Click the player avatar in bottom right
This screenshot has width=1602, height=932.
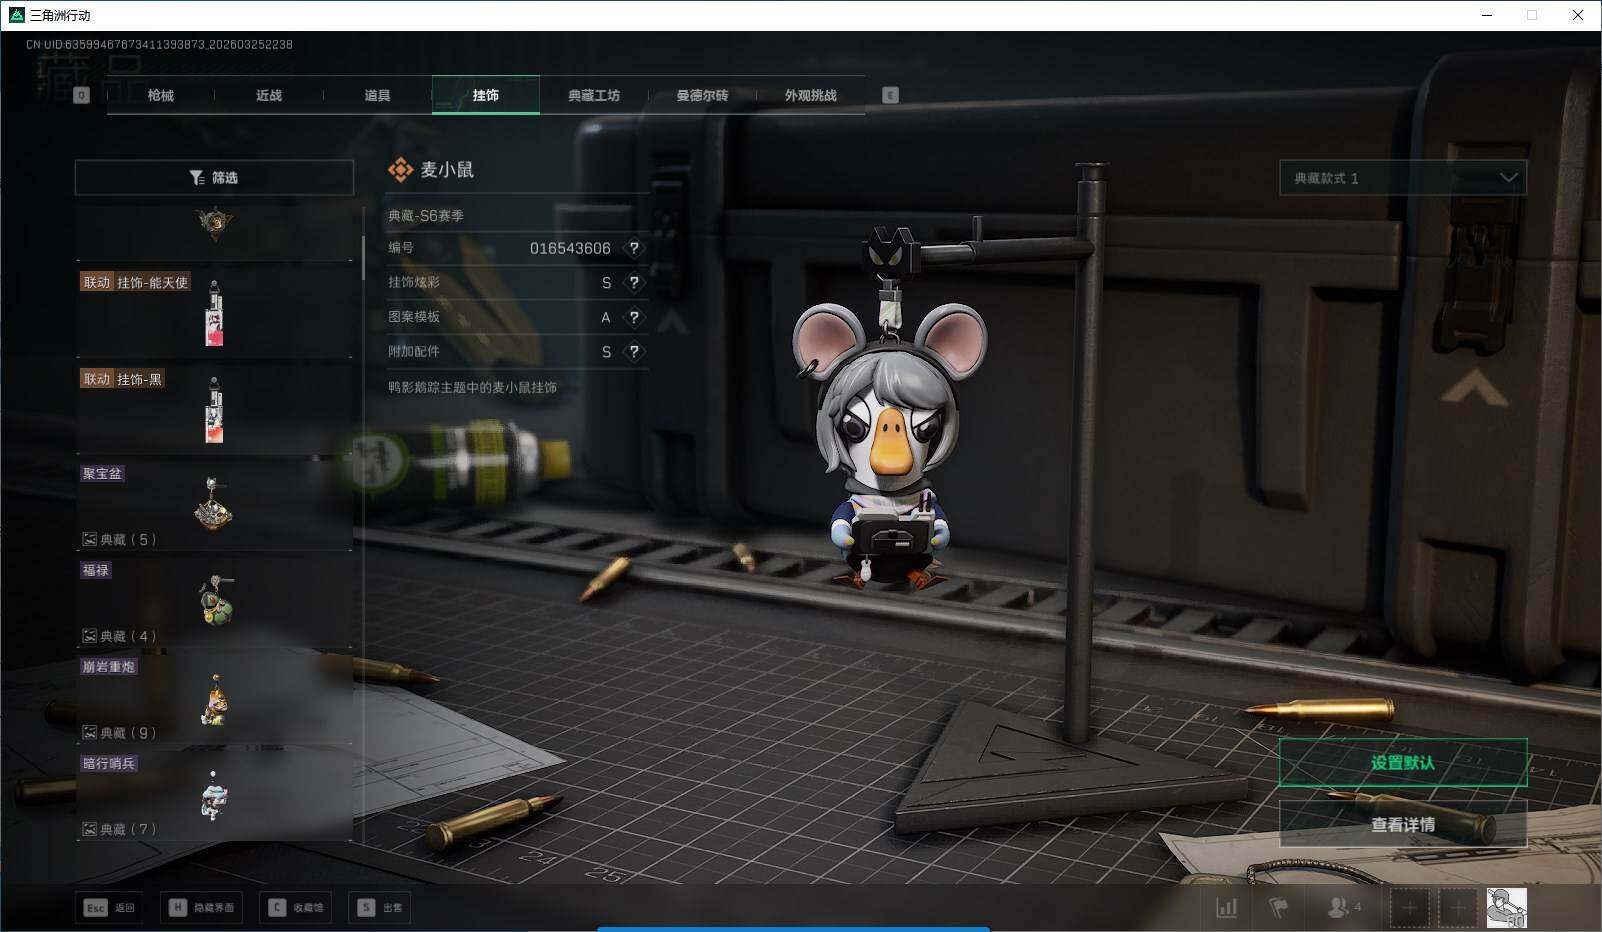(1506, 908)
